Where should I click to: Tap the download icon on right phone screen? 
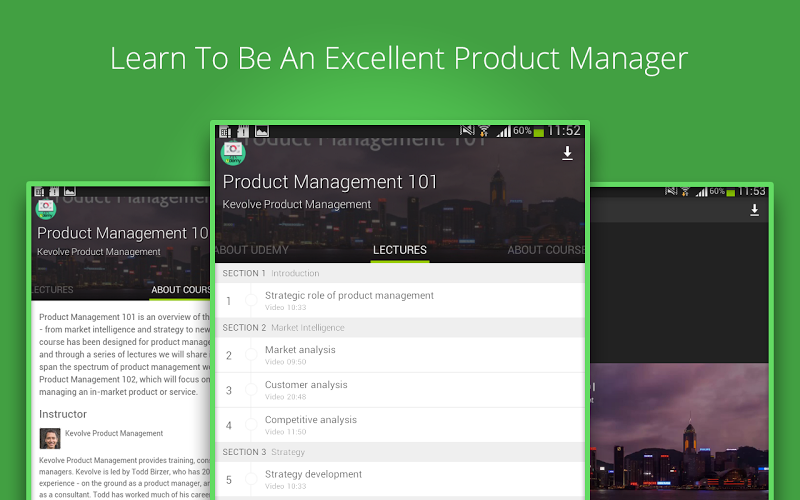(754, 210)
